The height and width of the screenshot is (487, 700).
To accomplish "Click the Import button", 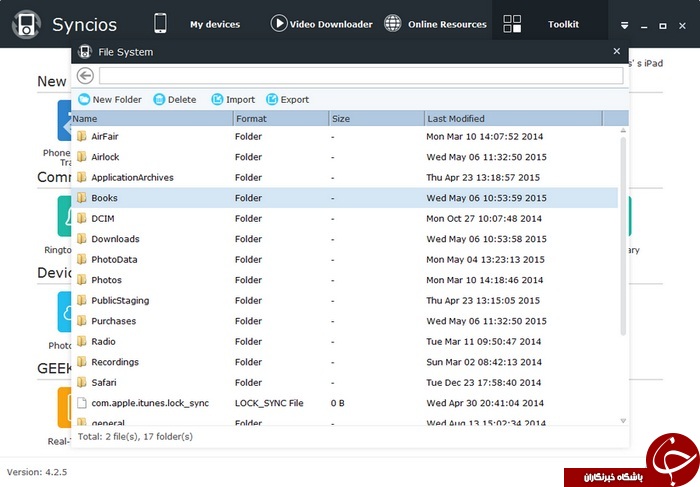I will (x=233, y=100).
